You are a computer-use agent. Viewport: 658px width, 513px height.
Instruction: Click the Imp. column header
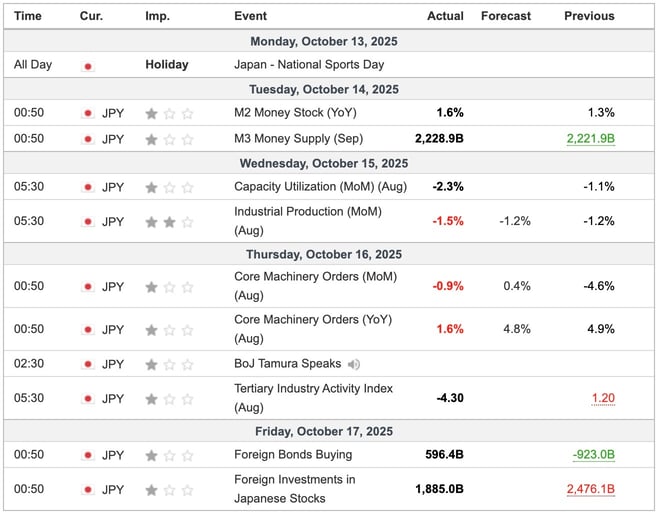[157, 16]
